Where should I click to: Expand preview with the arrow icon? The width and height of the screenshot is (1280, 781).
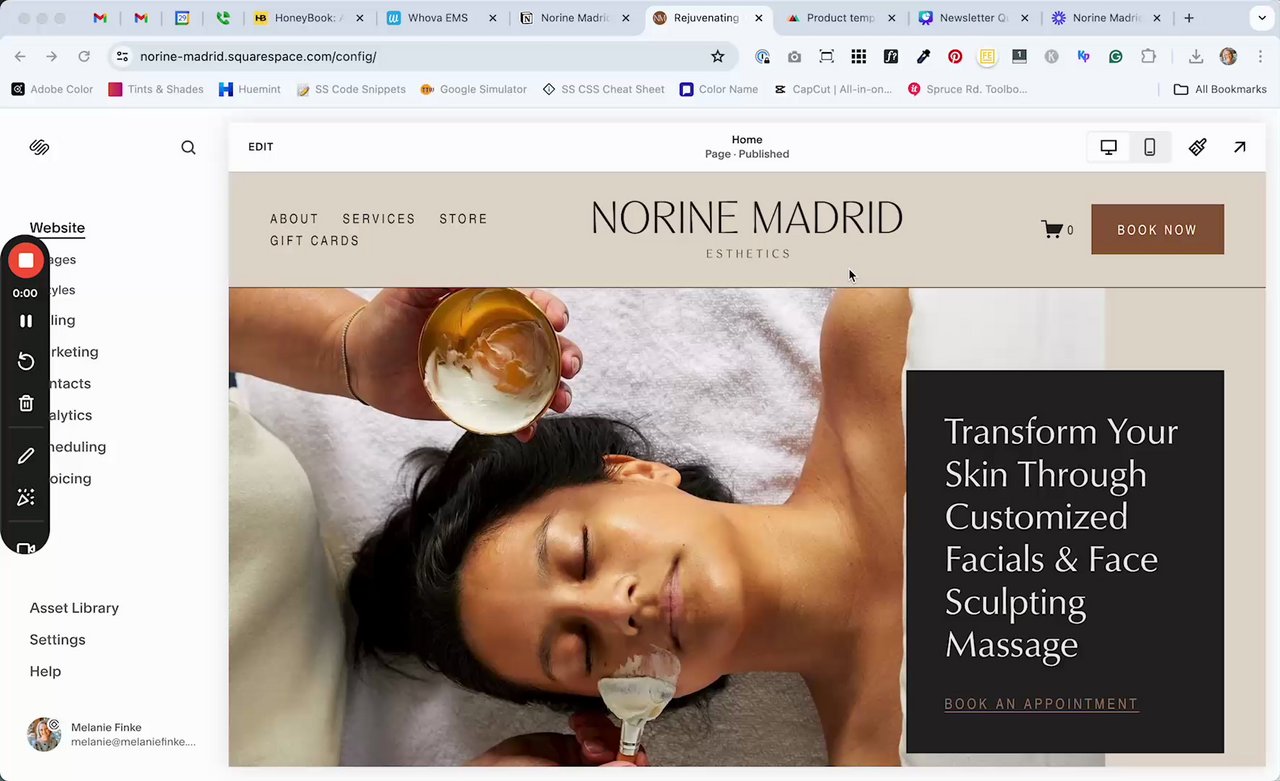[1239, 147]
